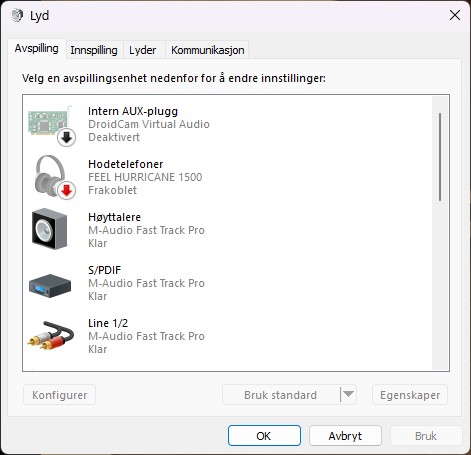Select the M-Audio Fast Track Pro Høyttalere entry
Image resolution: width=471 pixels, height=455 pixels.
point(227,230)
